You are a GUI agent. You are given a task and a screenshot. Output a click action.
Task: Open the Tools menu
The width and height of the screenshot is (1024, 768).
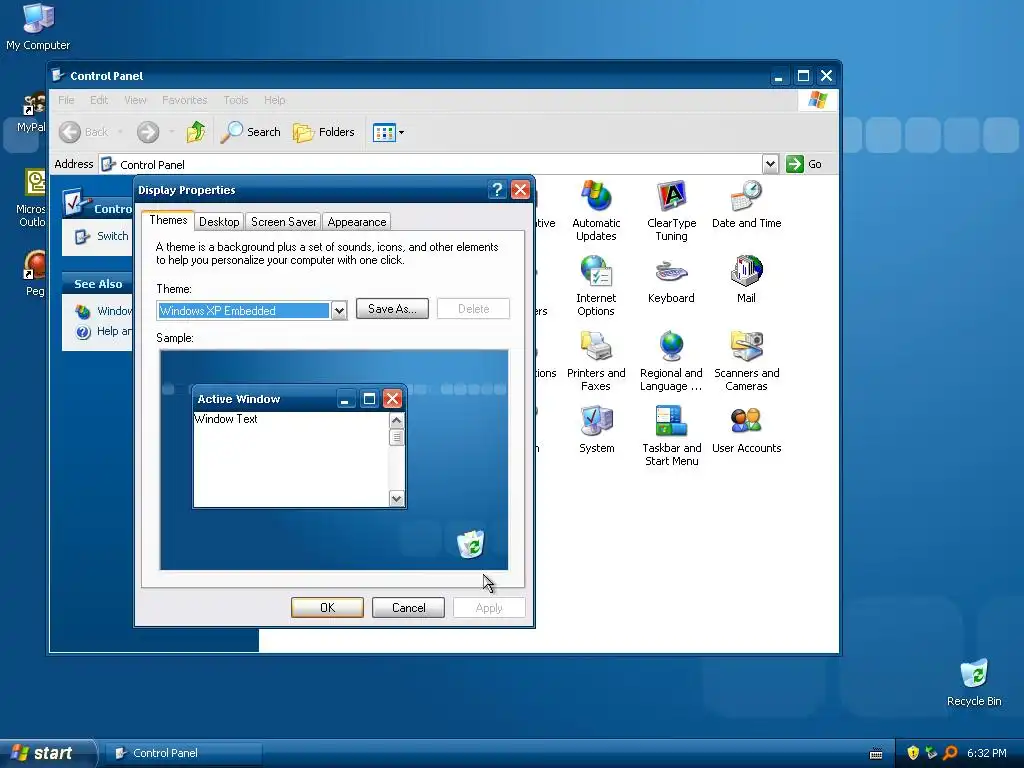pyautogui.click(x=235, y=100)
